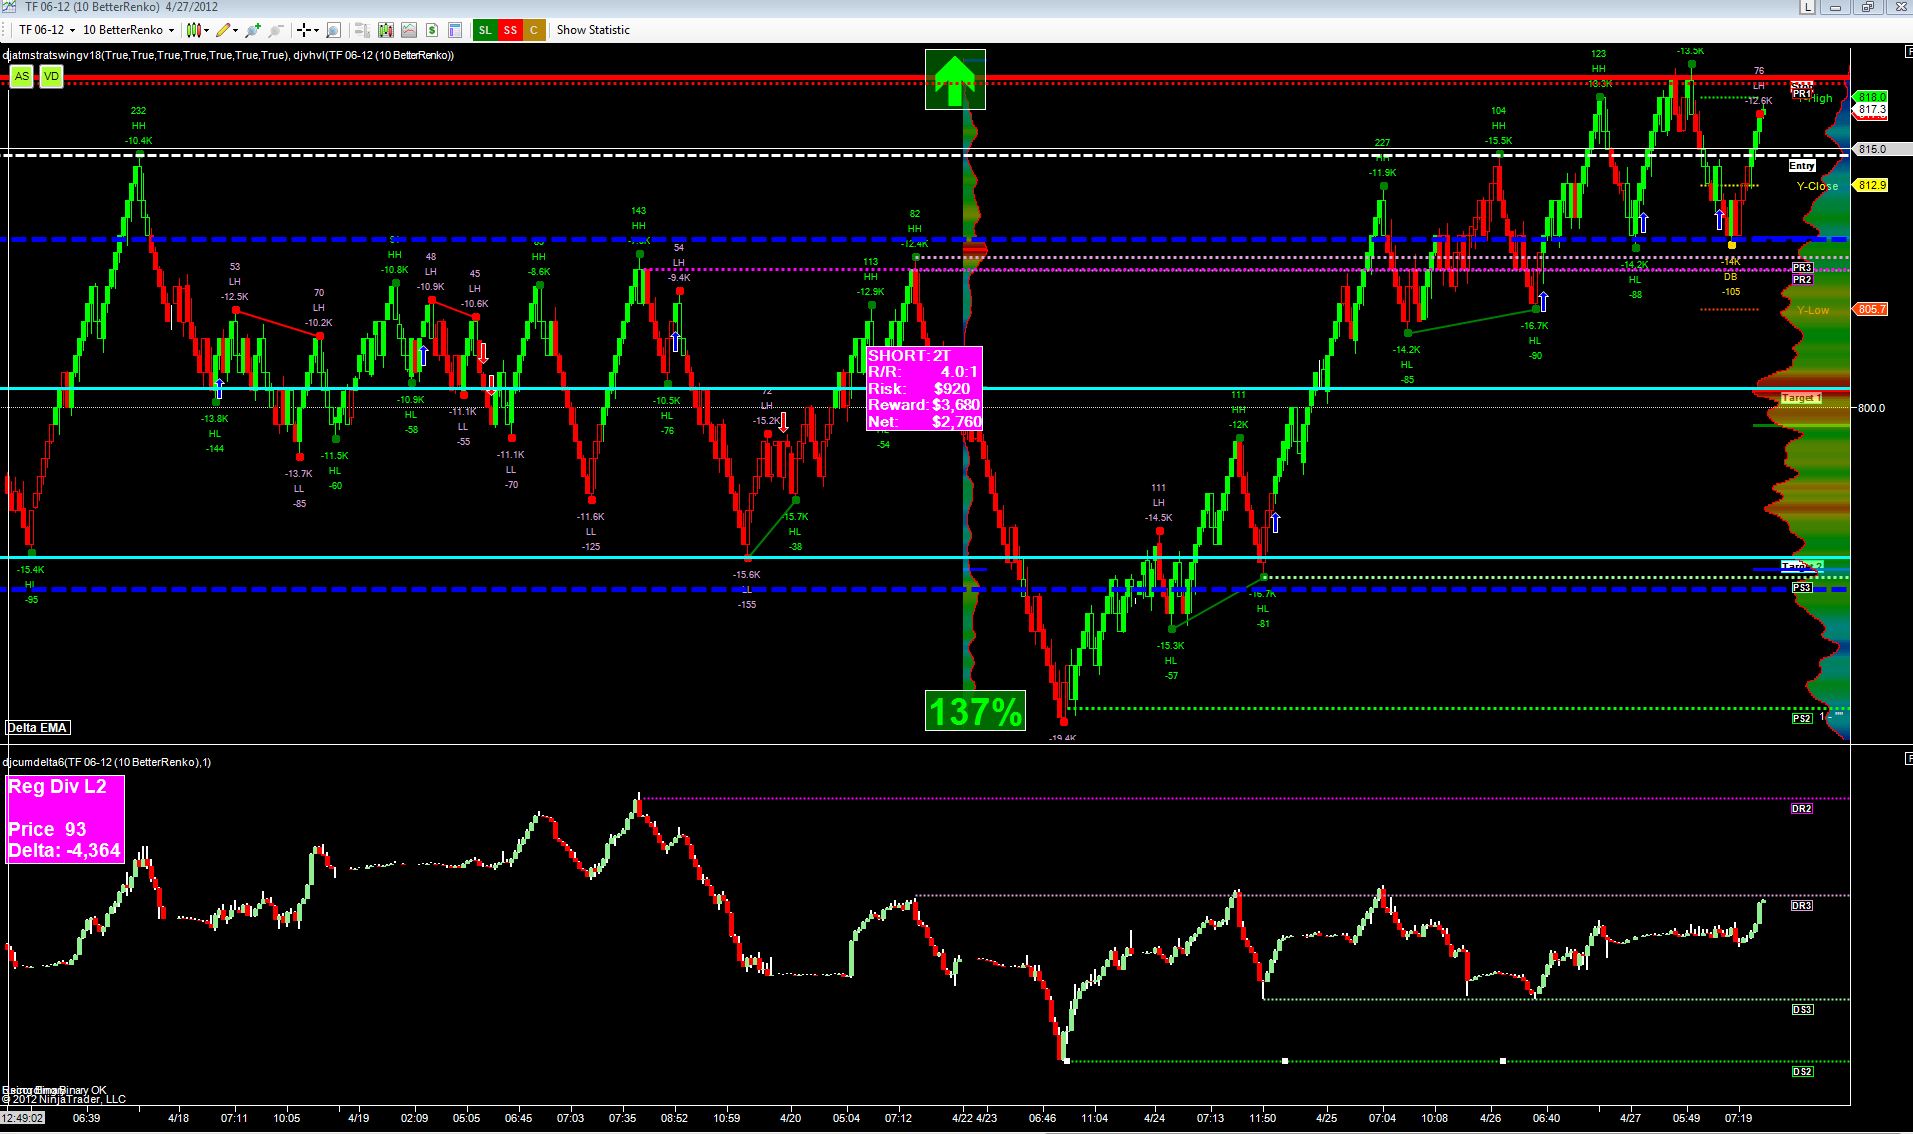The width and height of the screenshot is (1913, 1134).
Task: Click the zoom frame magnifier icon
Action: (x=333, y=30)
